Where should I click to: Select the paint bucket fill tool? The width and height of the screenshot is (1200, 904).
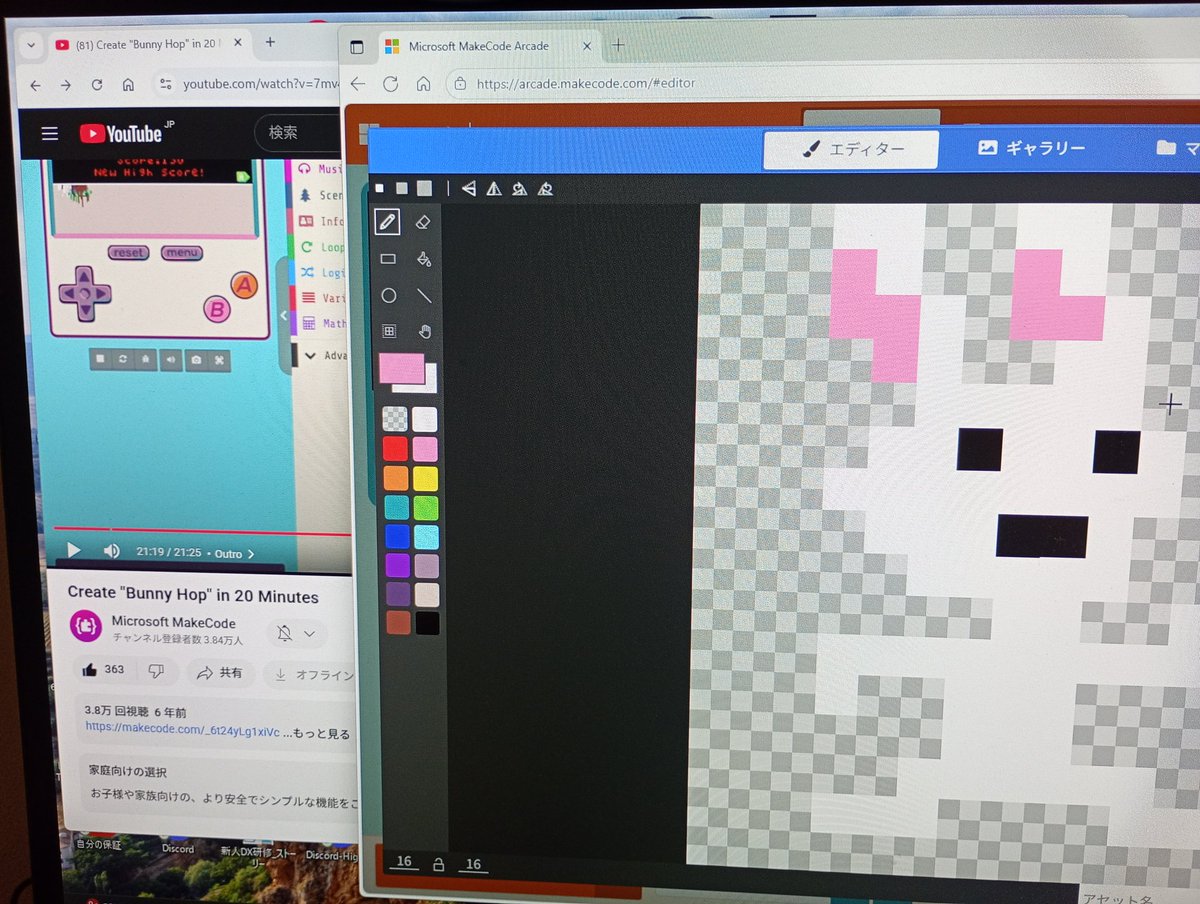tap(423, 259)
